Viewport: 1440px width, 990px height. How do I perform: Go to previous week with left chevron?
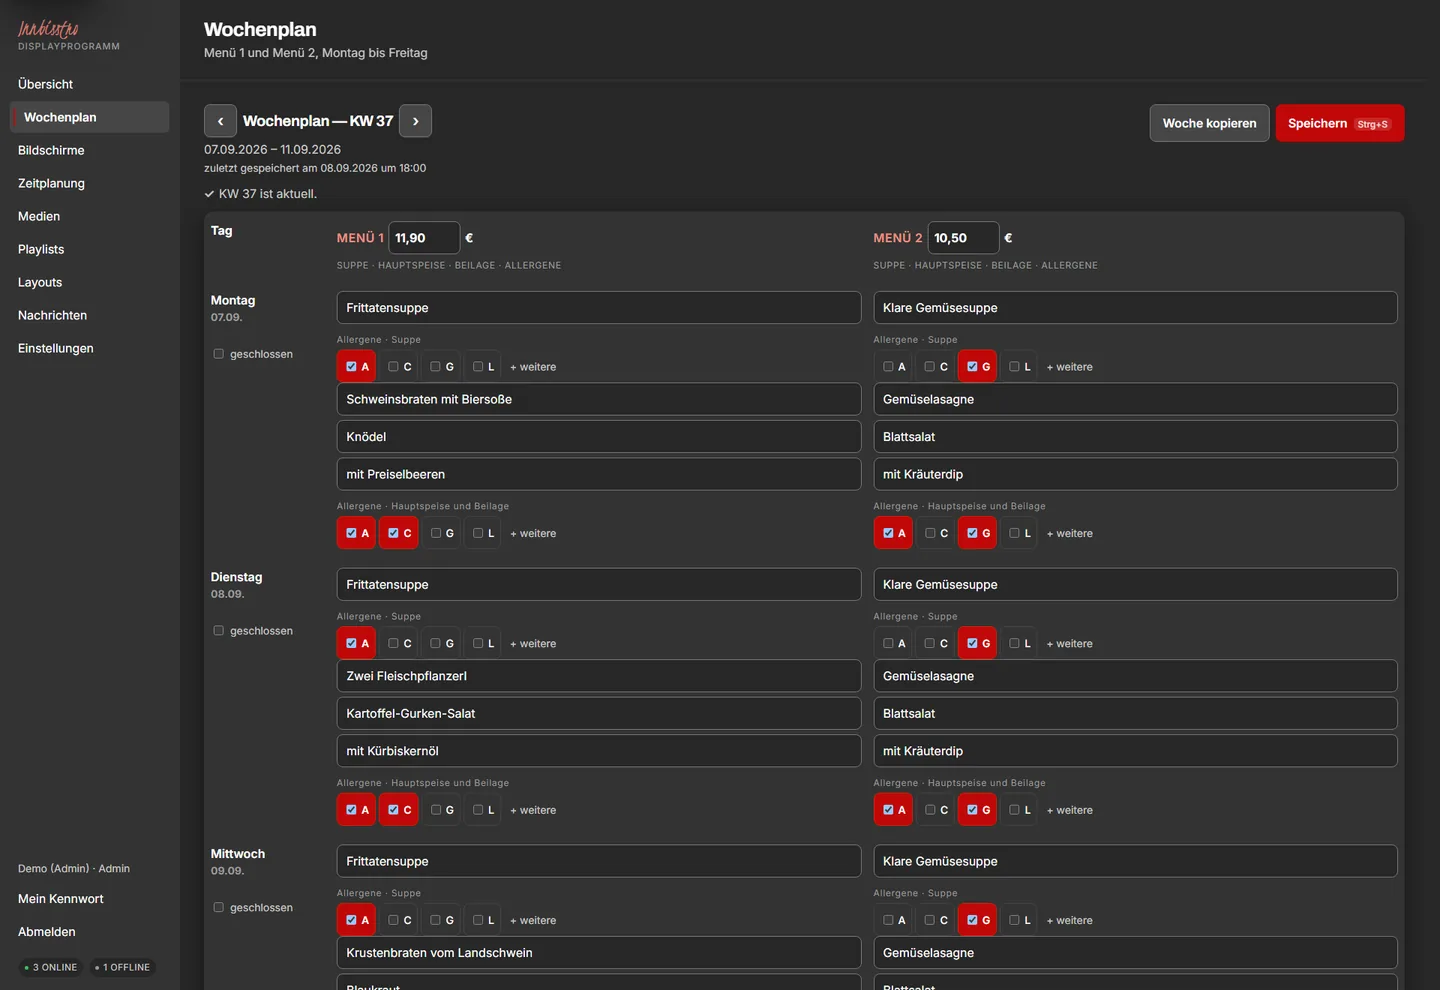[220, 121]
